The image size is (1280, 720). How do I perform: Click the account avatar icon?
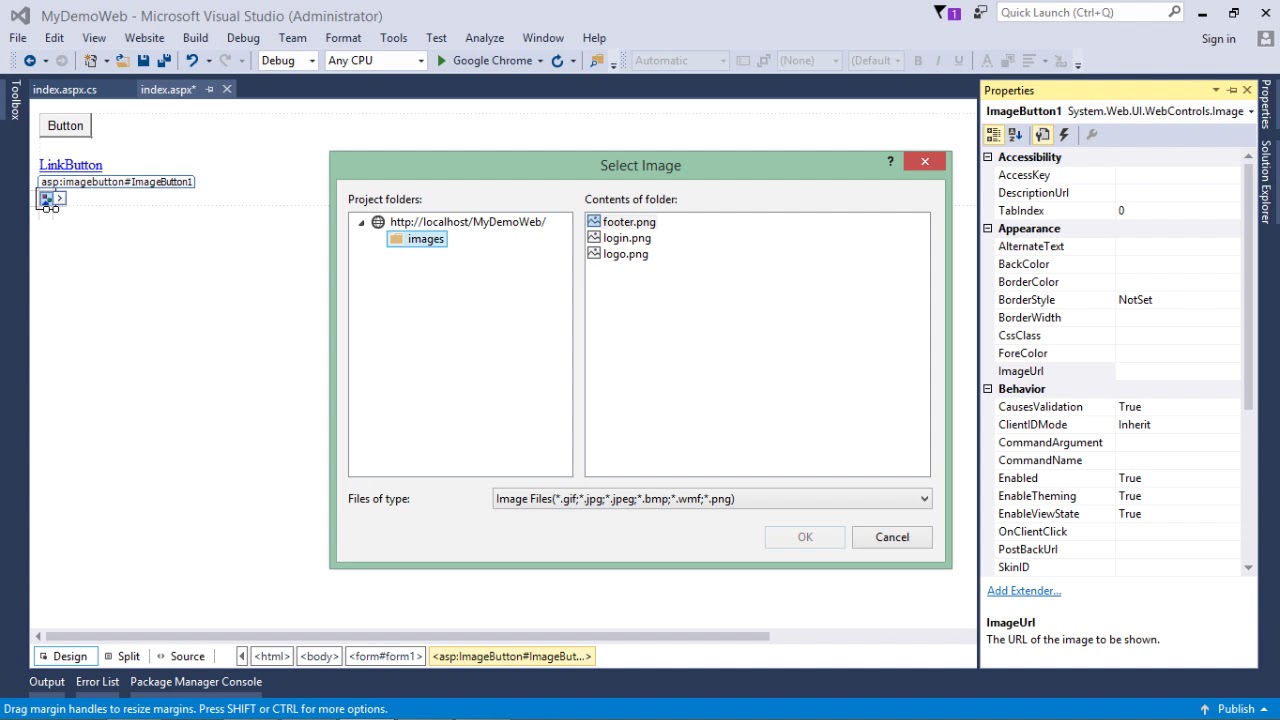pyautogui.click(x=1265, y=38)
